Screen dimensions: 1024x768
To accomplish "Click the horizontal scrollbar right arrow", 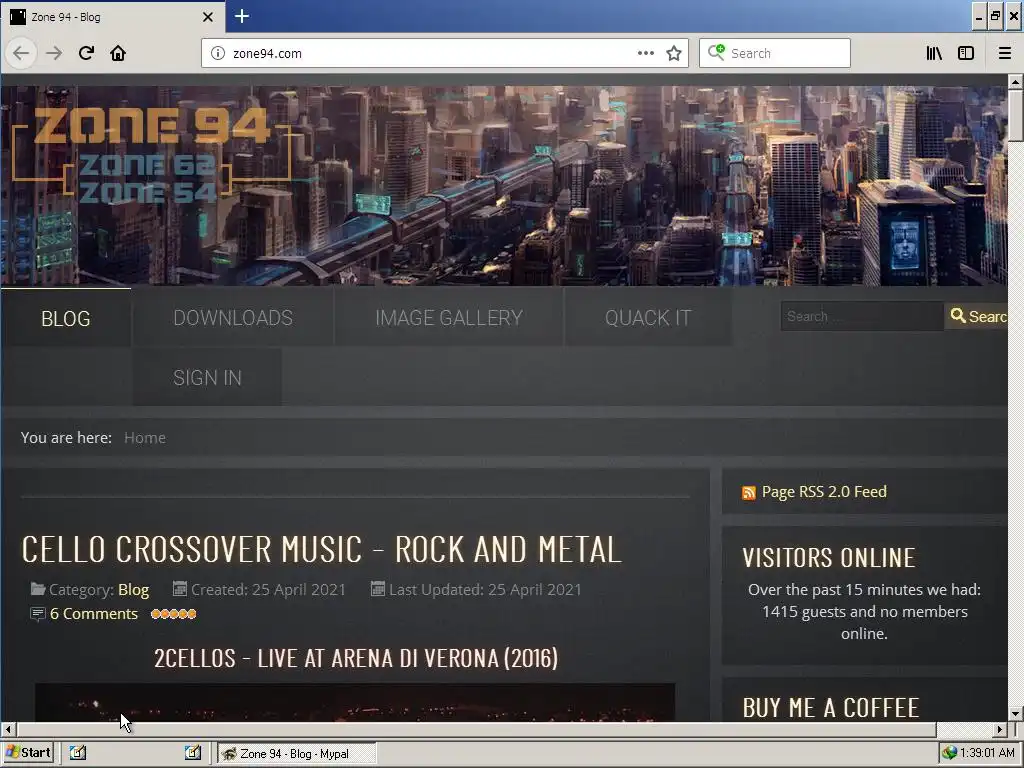I will (1000, 729).
